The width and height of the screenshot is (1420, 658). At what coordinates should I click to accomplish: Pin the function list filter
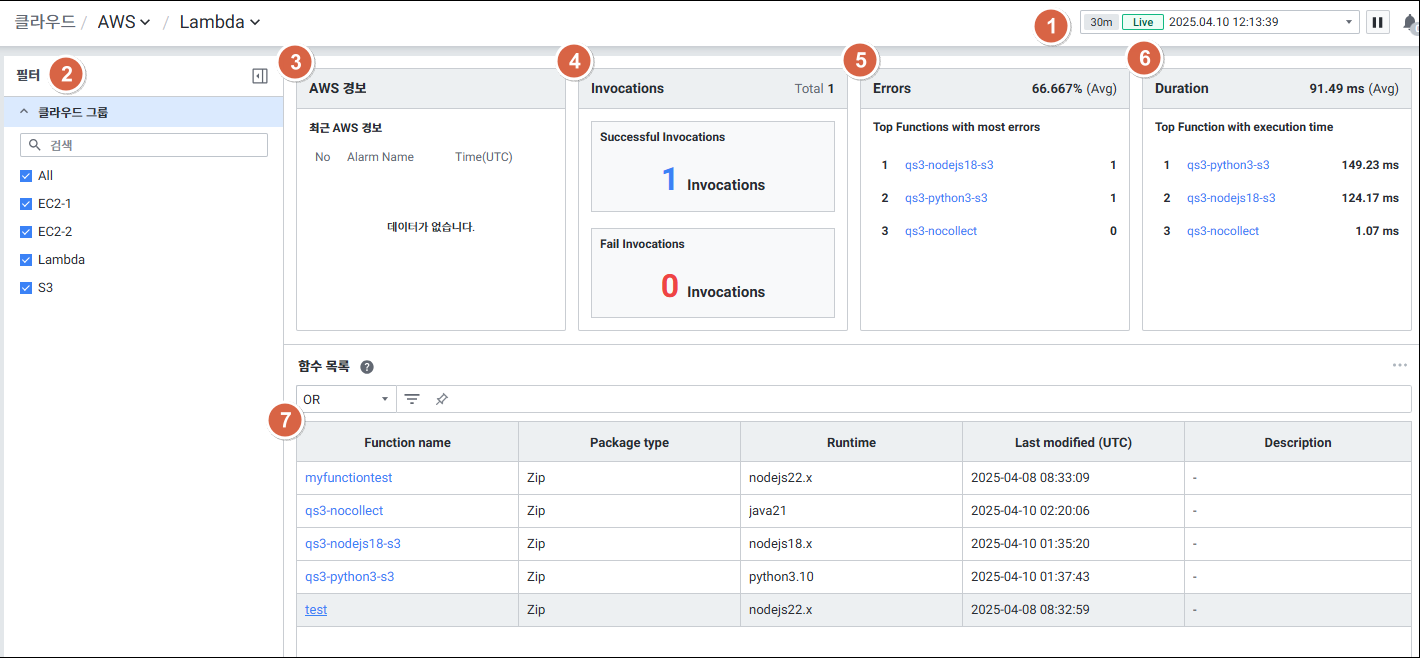point(441,399)
